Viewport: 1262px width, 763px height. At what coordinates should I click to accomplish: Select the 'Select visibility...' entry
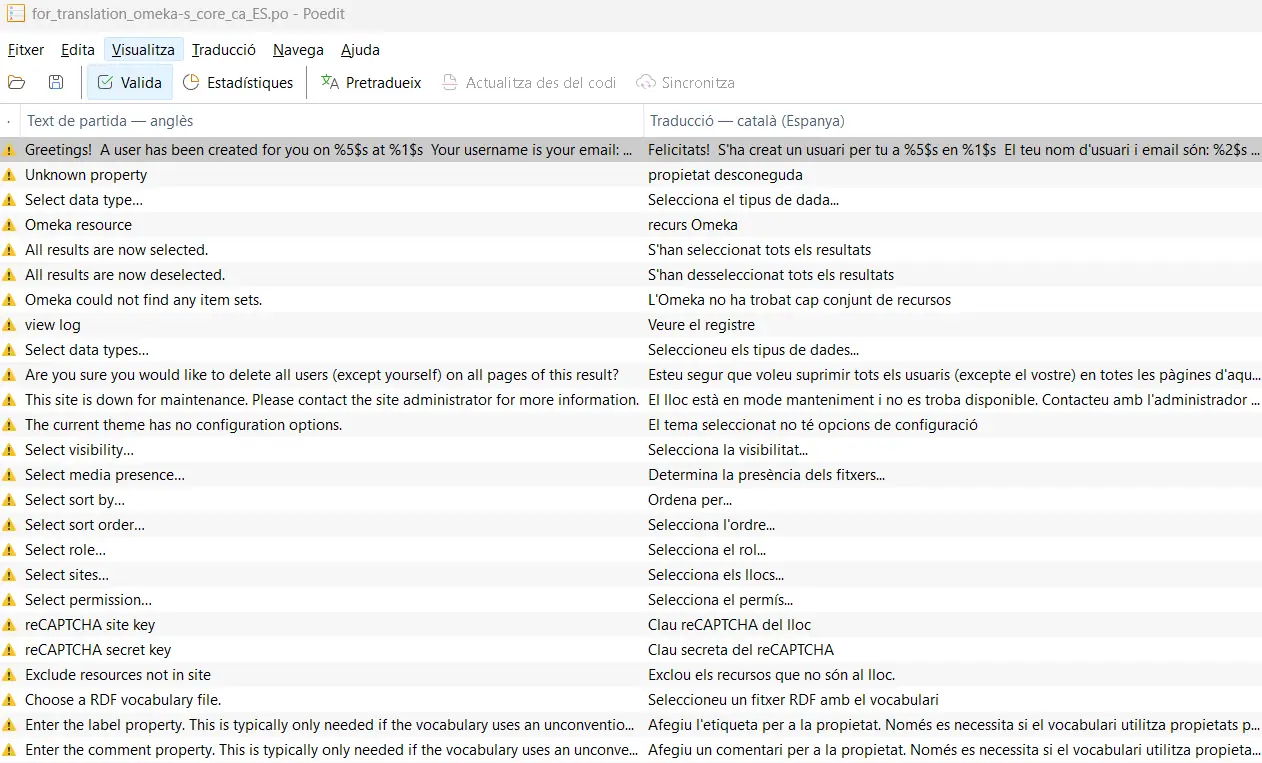tap(300, 449)
